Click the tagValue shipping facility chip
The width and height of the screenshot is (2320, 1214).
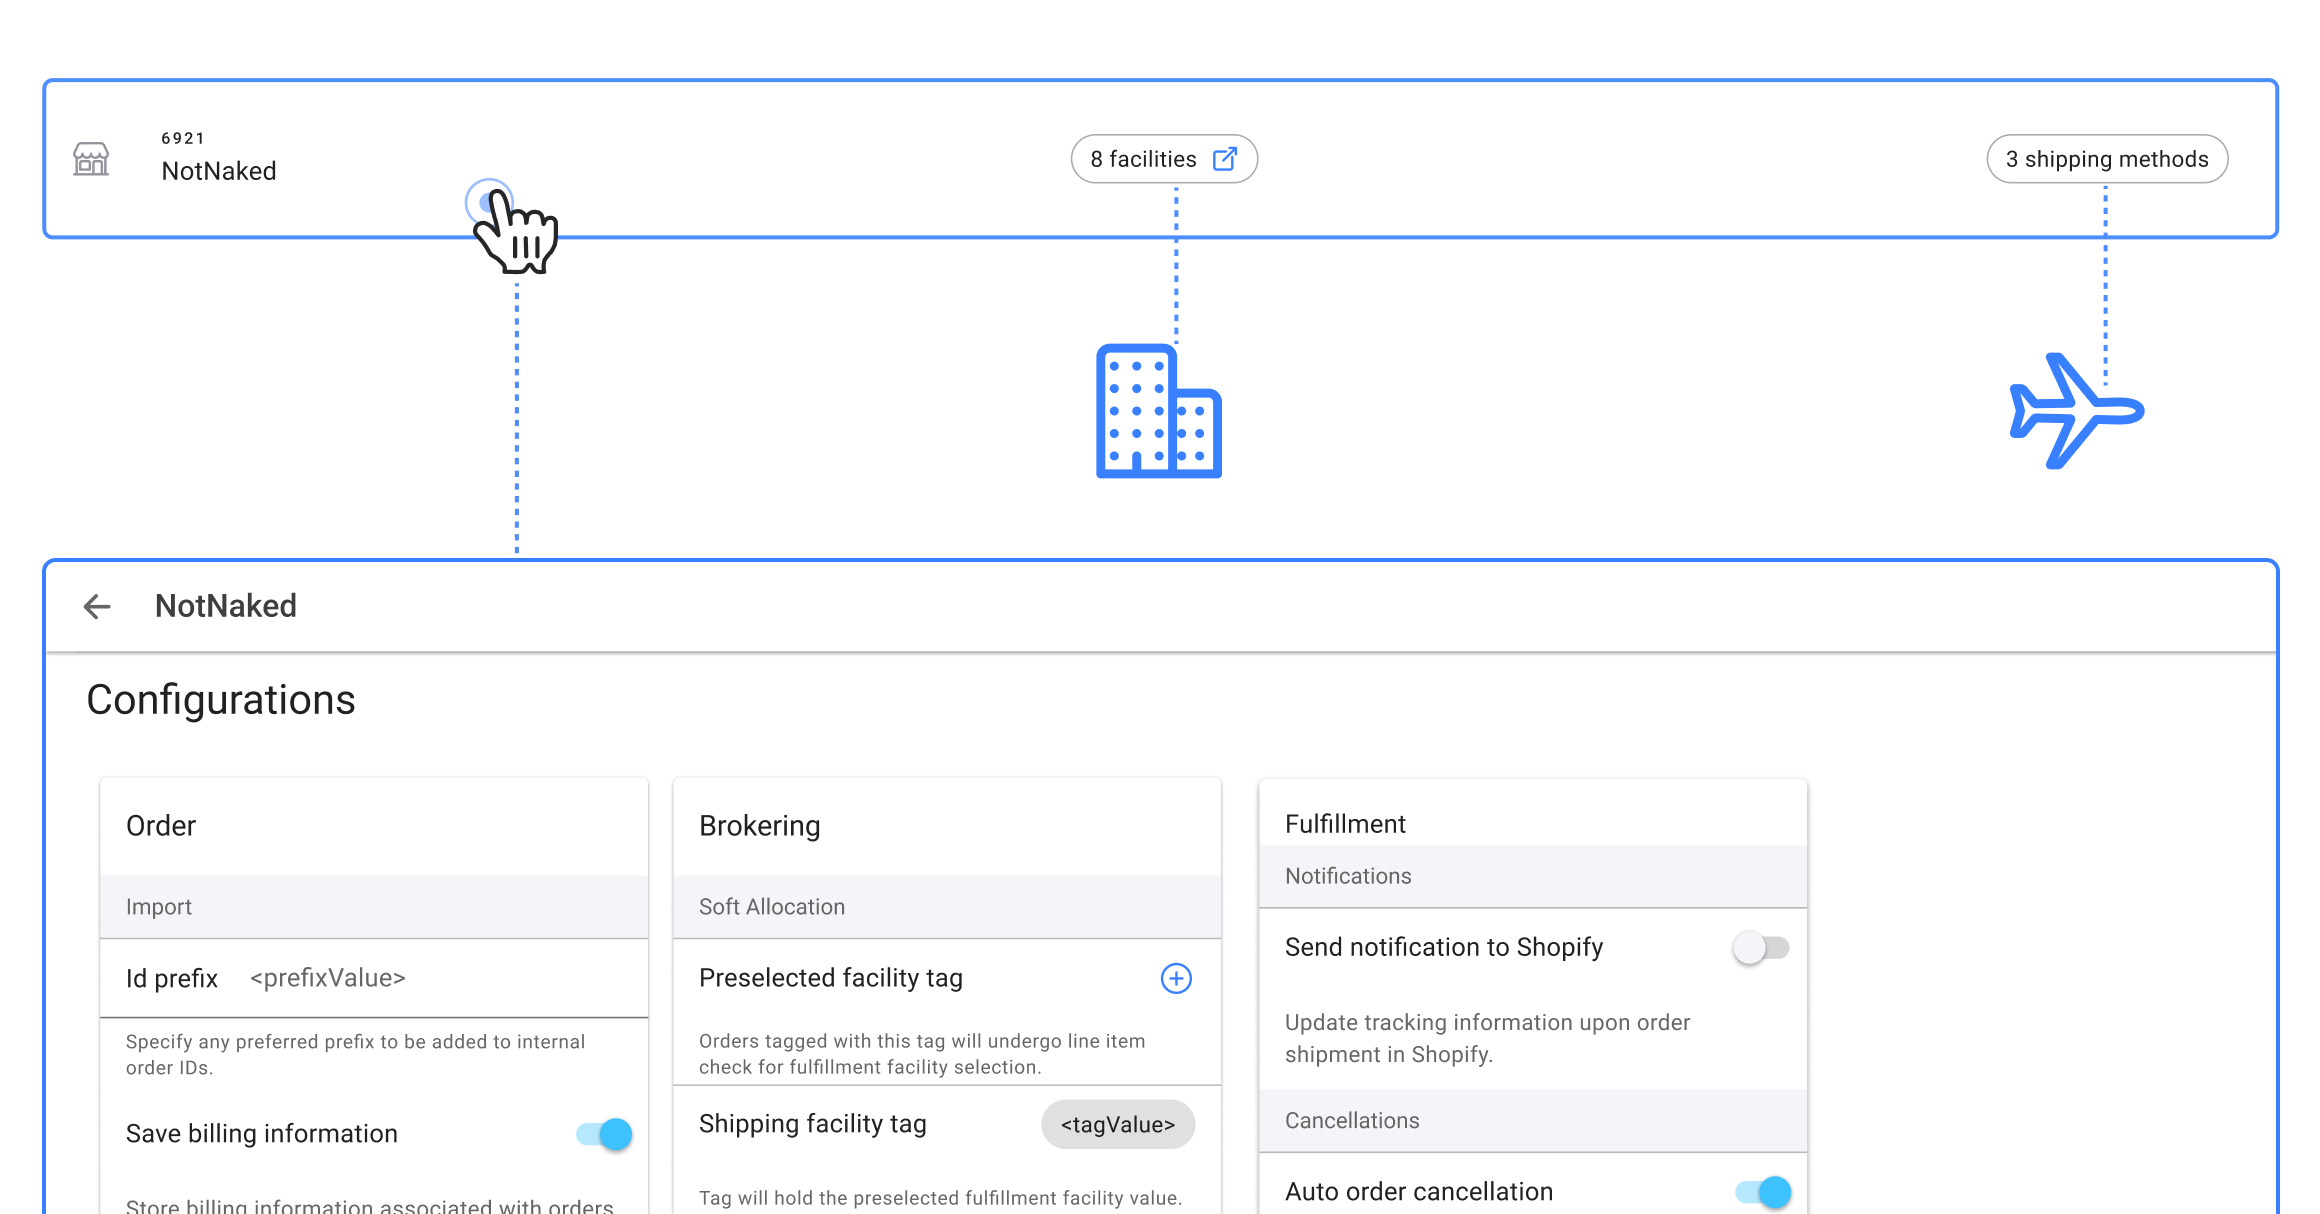coord(1117,1125)
